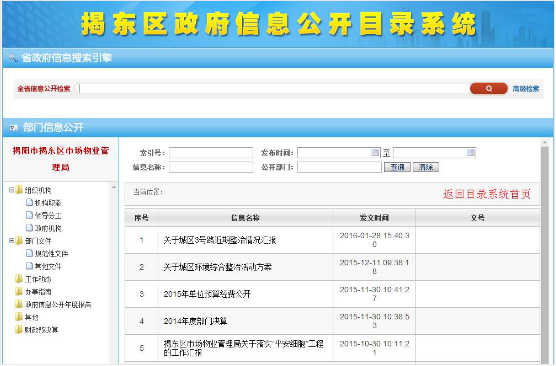556x366 pixels.
Task: Open 关于城区环境综合整治活动方案
Action: click(217, 267)
